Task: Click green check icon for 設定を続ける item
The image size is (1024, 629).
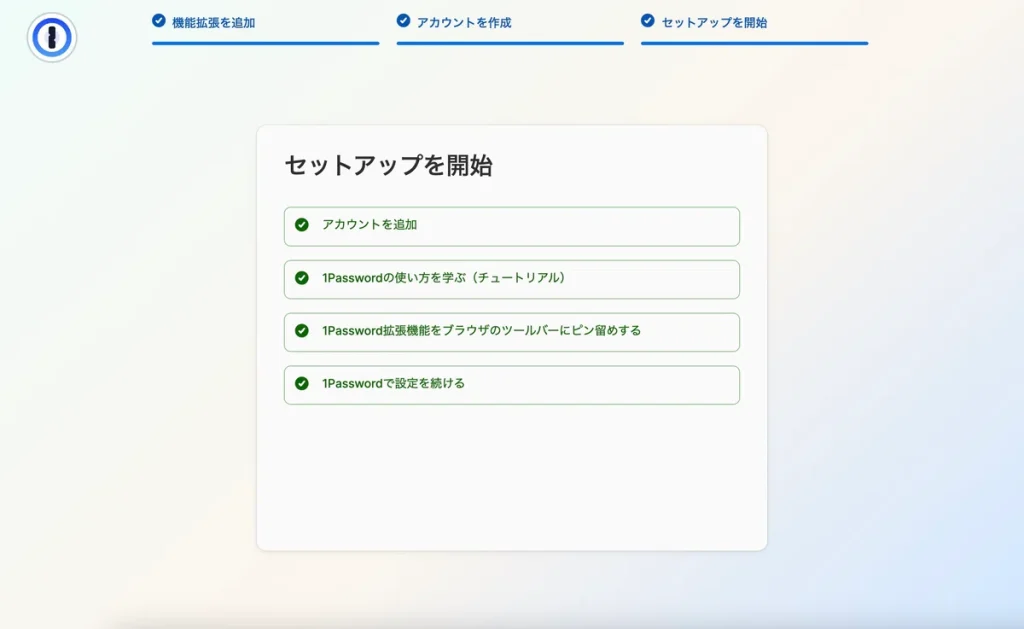Action: [302, 384]
